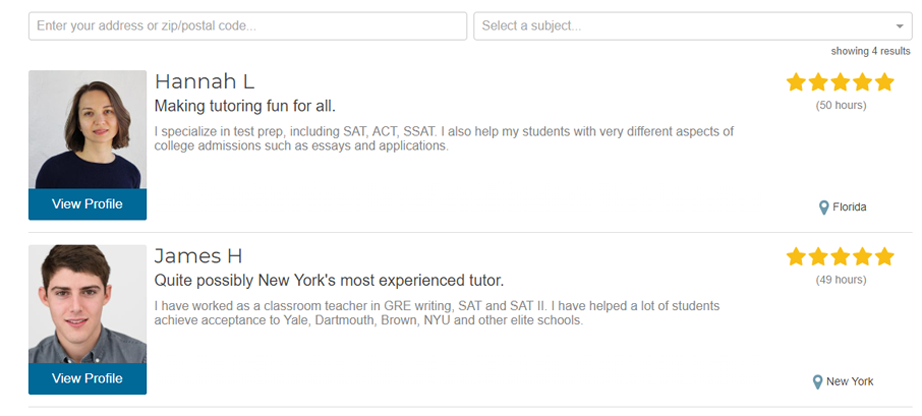922x416 pixels.
Task: Click the New York location label
Action: (x=850, y=381)
